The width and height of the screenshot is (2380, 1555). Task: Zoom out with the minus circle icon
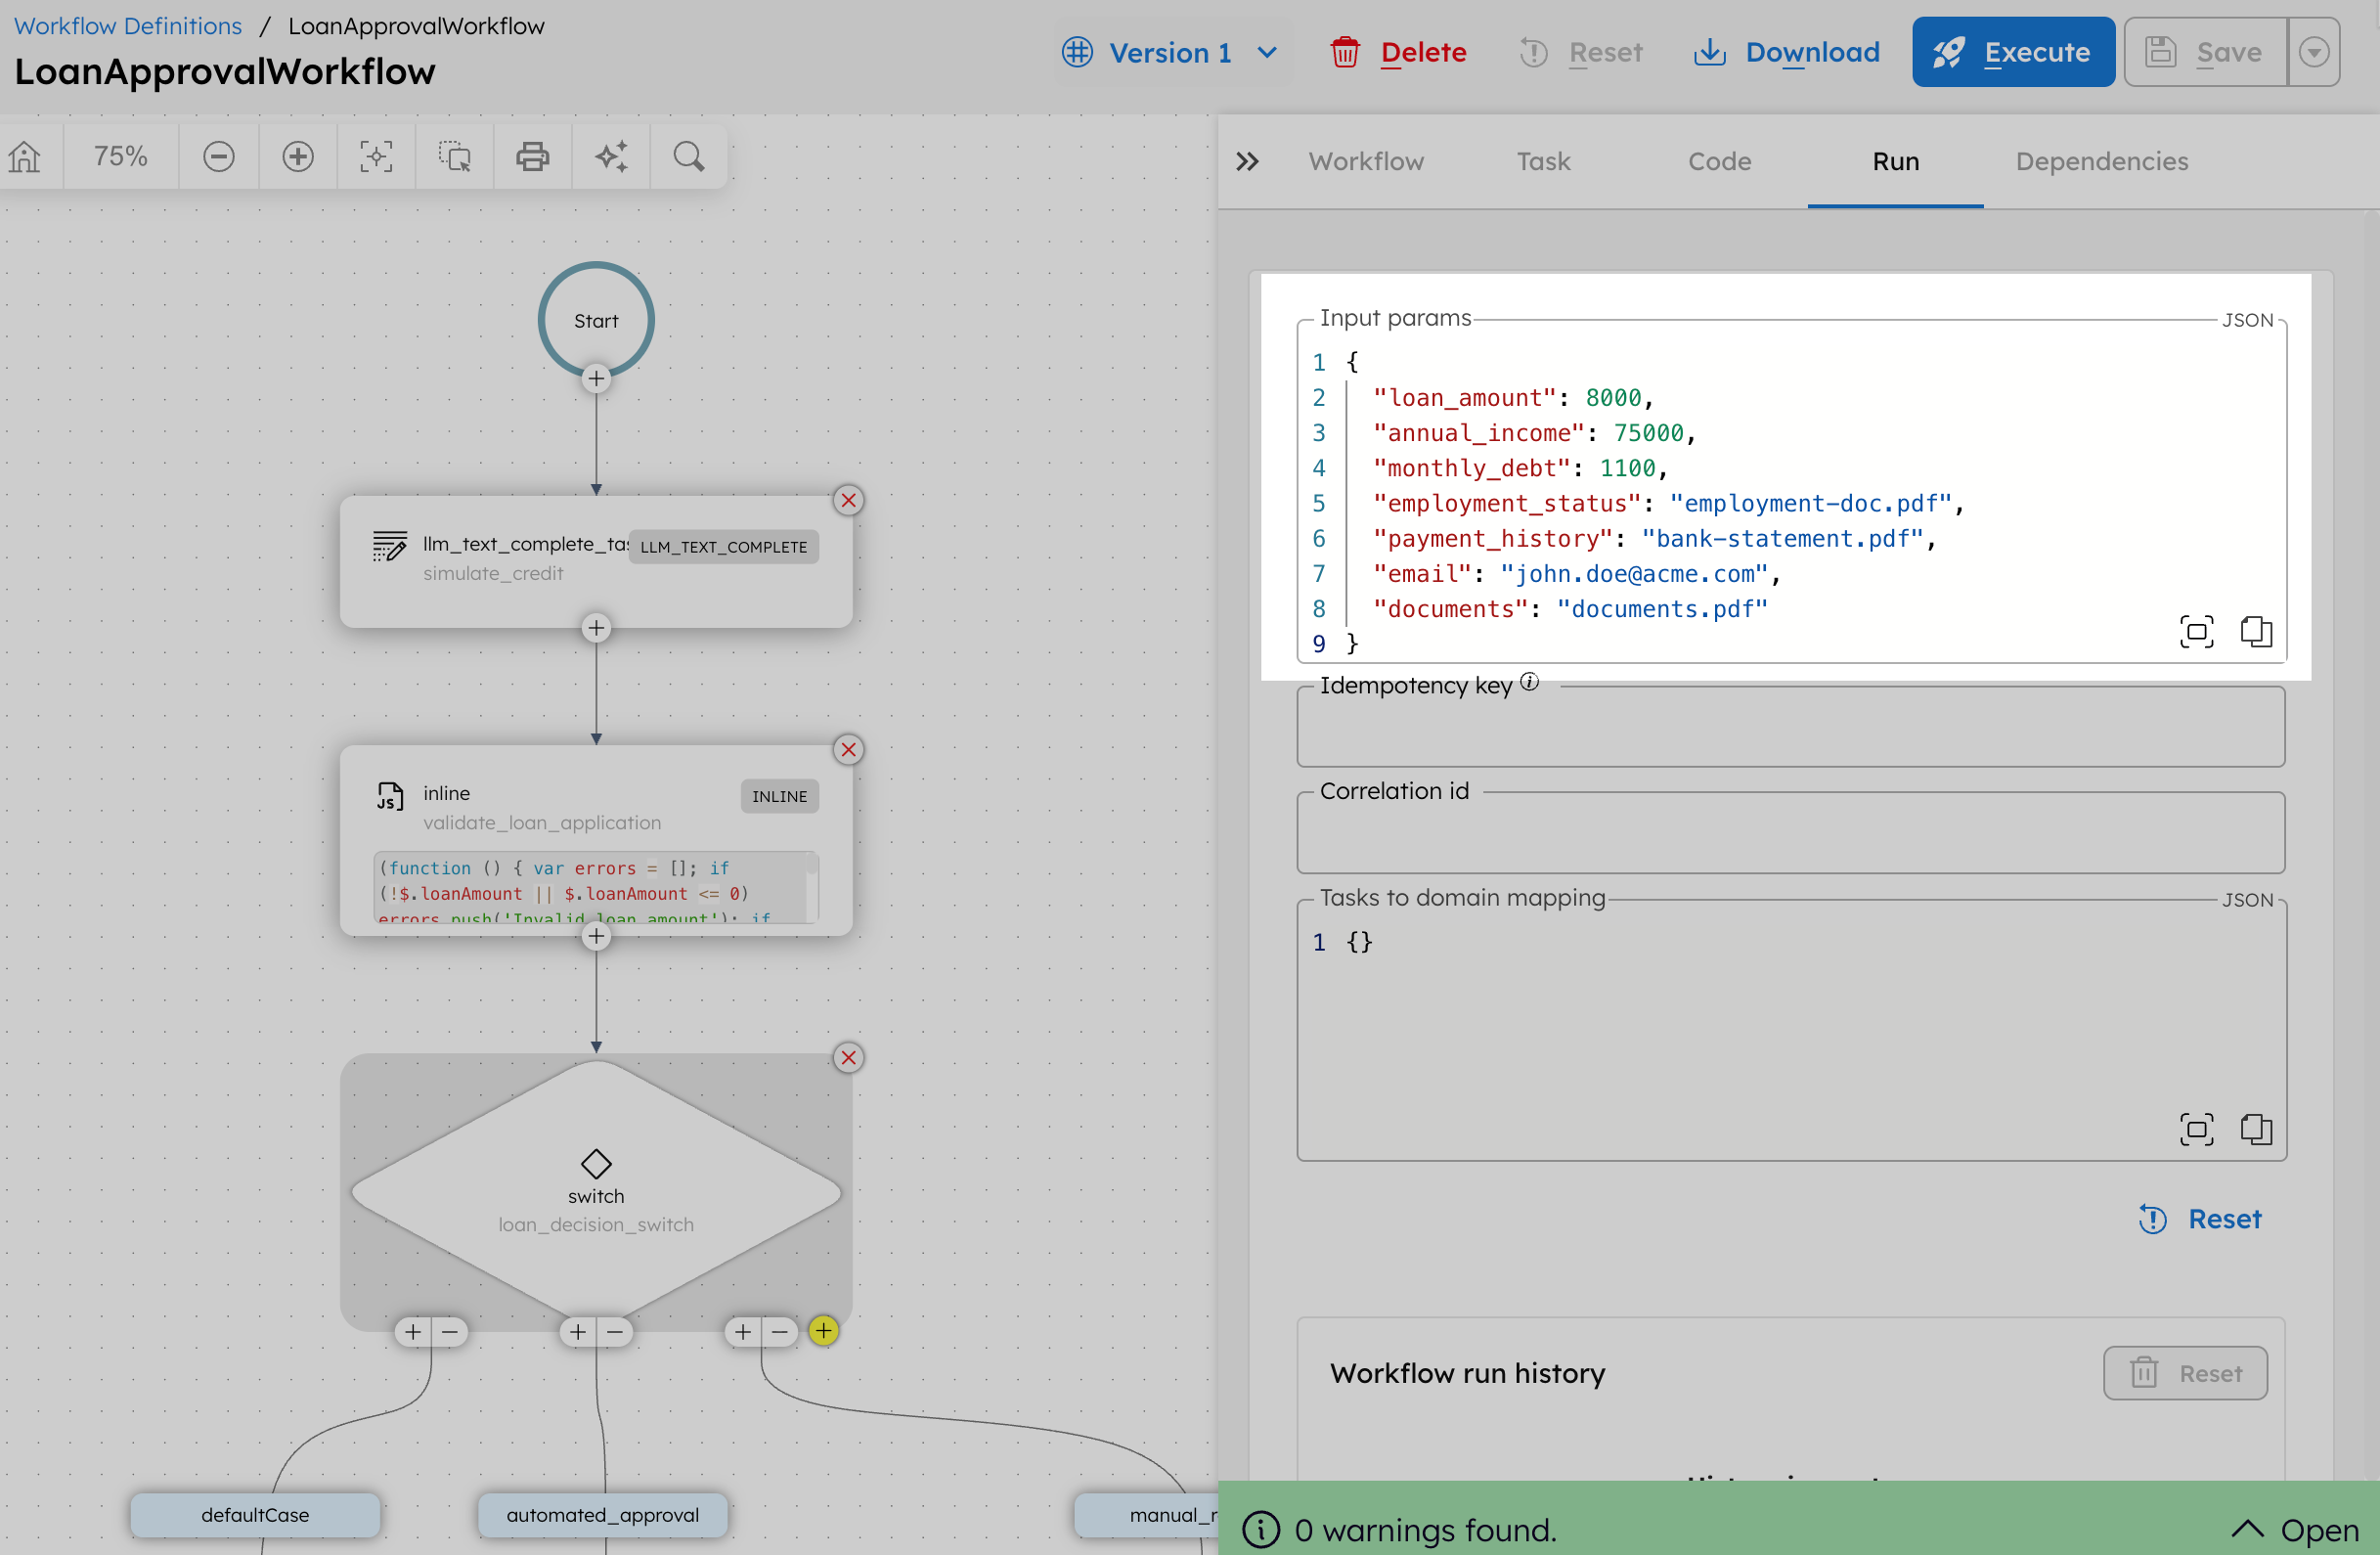[219, 157]
